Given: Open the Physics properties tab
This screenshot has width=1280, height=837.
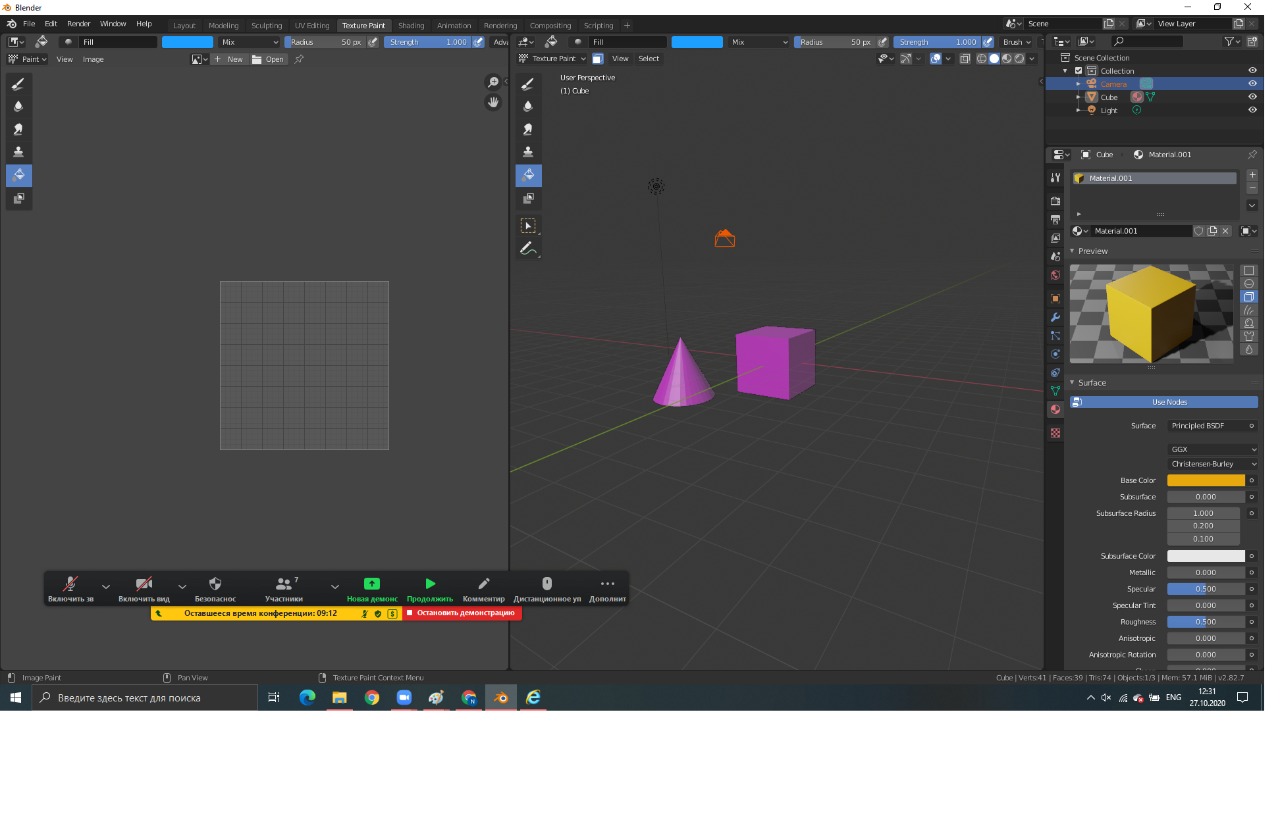Looking at the screenshot, I should click(x=1055, y=354).
